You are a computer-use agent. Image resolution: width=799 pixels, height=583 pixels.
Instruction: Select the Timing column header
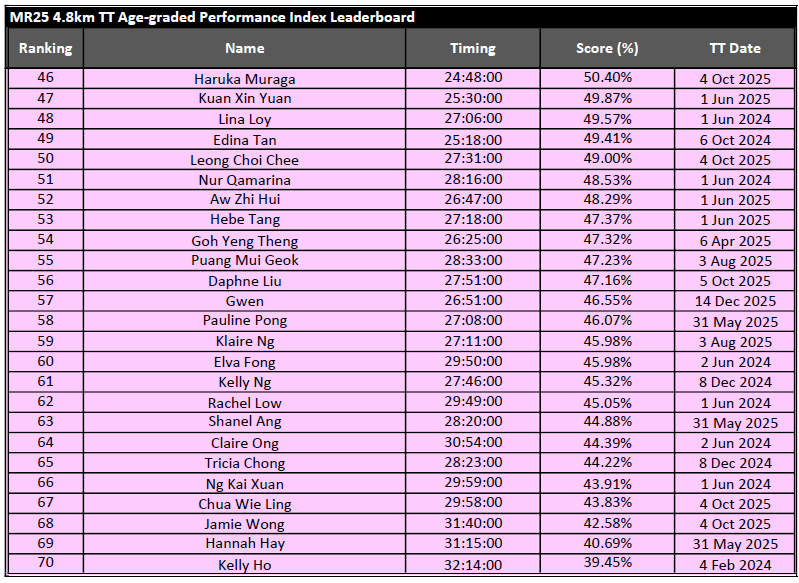pyautogui.click(x=472, y=48)
